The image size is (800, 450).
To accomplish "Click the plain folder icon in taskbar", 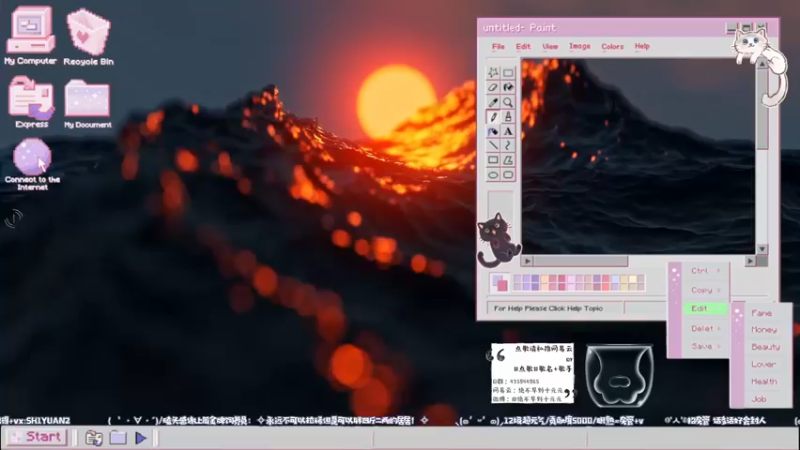I will pos(118,438).
